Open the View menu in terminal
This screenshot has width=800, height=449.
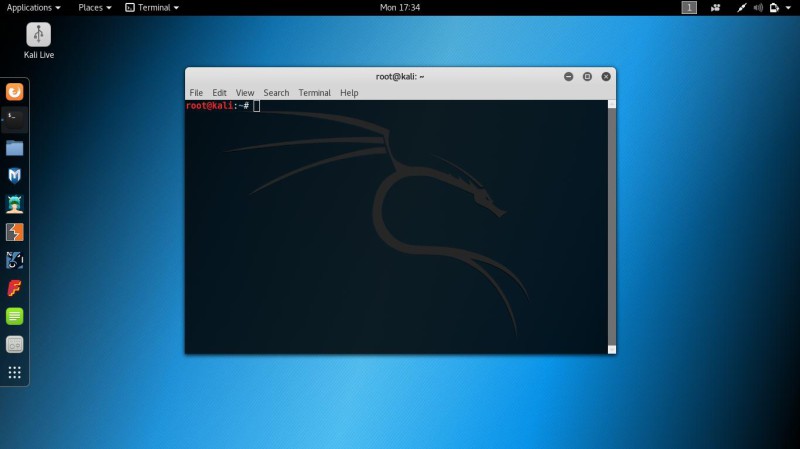tap(245, 93)
